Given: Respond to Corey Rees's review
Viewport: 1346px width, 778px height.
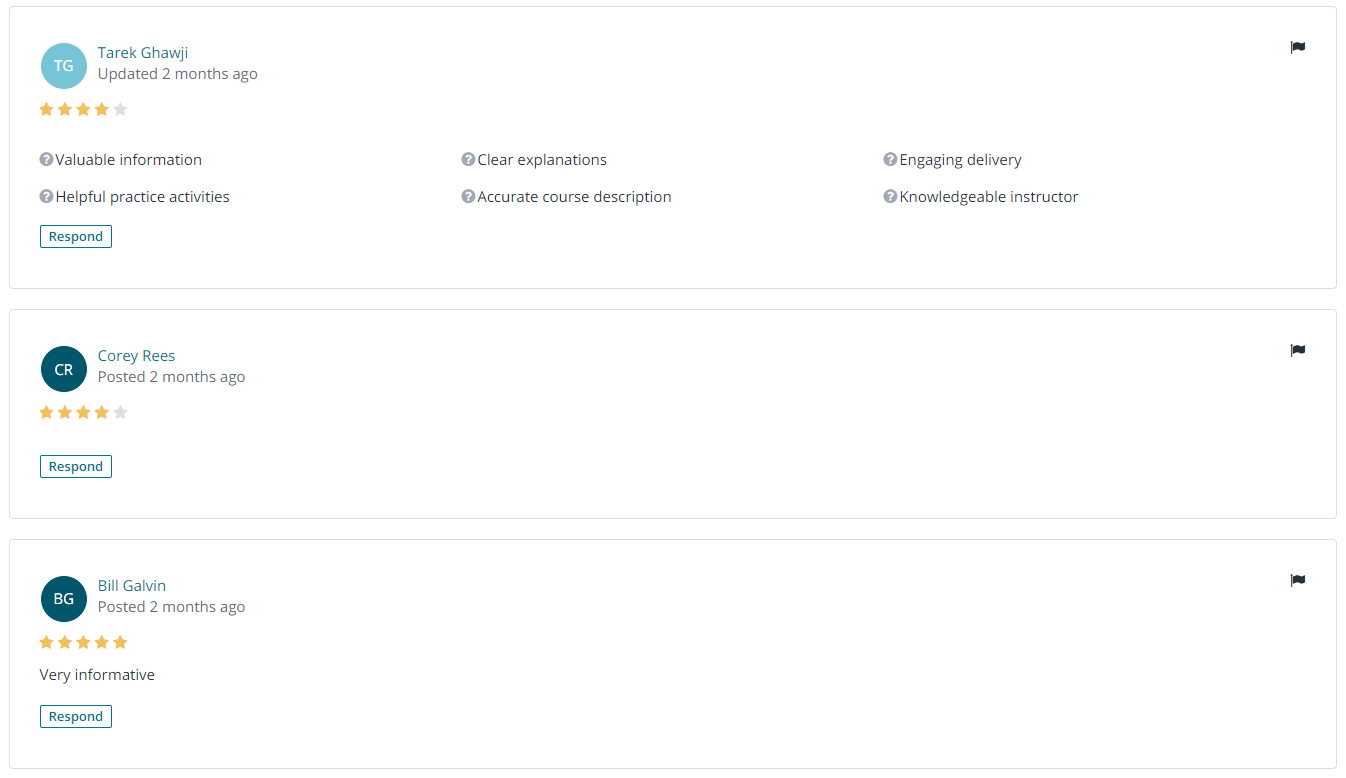Looking at the screenshot, I should (x=76, y=466).
